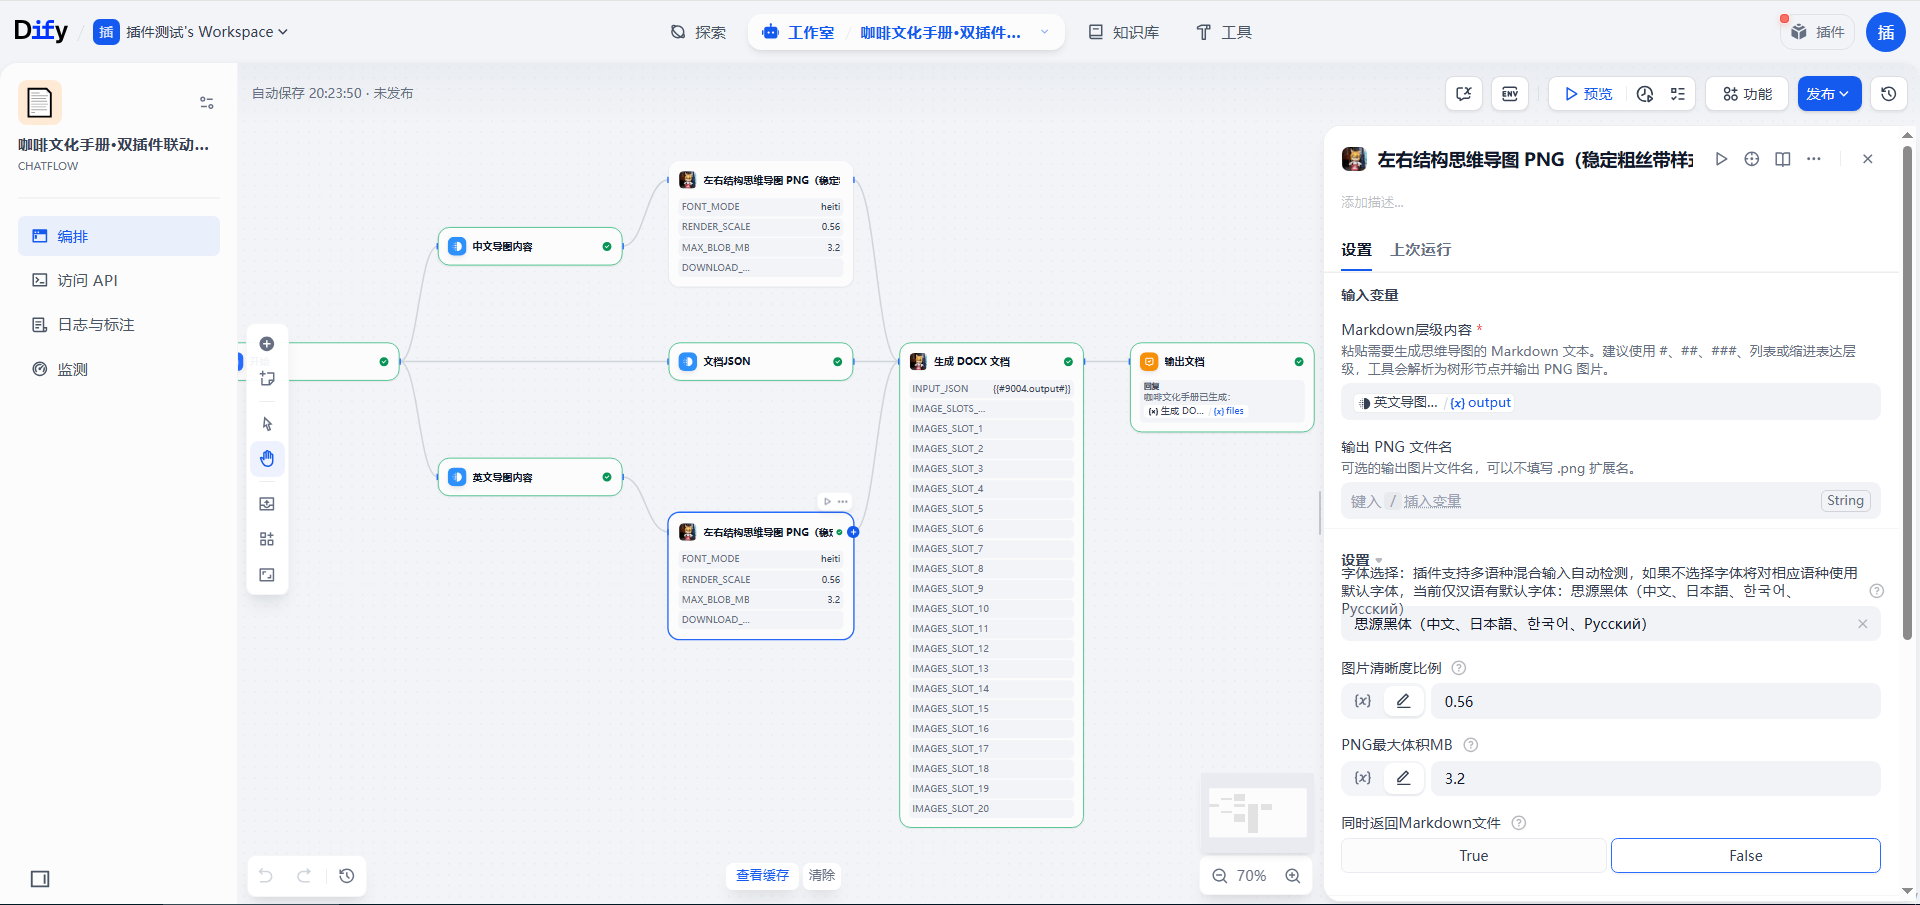Click the 功能 features button
The image size is (1920, 905).
[1747, 94]
